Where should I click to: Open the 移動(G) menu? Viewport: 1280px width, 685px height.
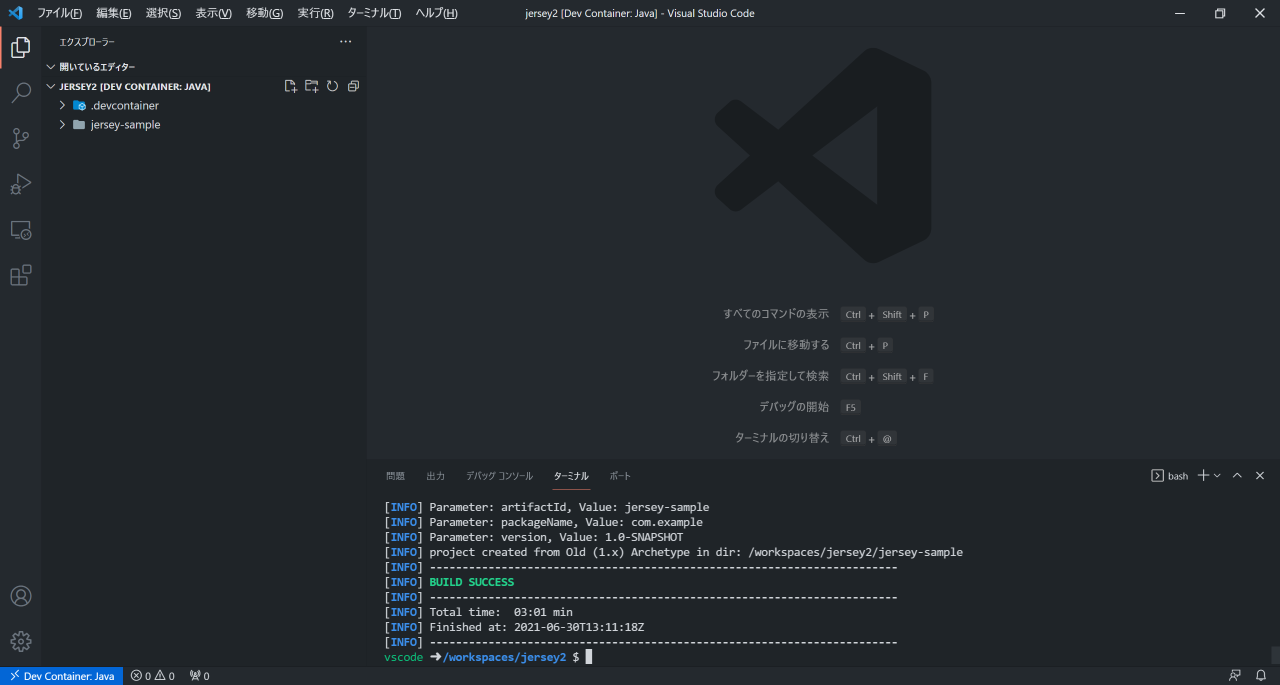tap(264, 13)
